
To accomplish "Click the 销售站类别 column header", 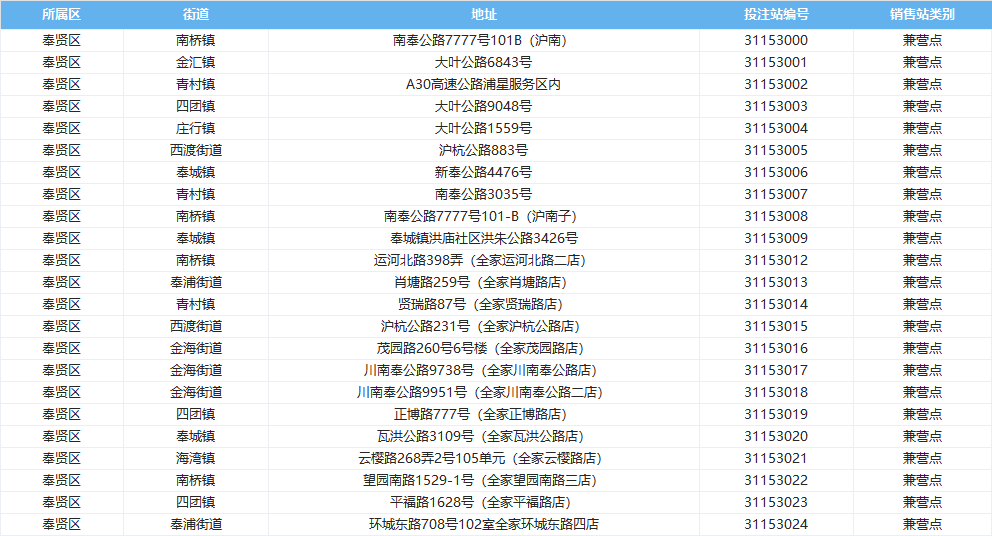I will tap(922, 15).
